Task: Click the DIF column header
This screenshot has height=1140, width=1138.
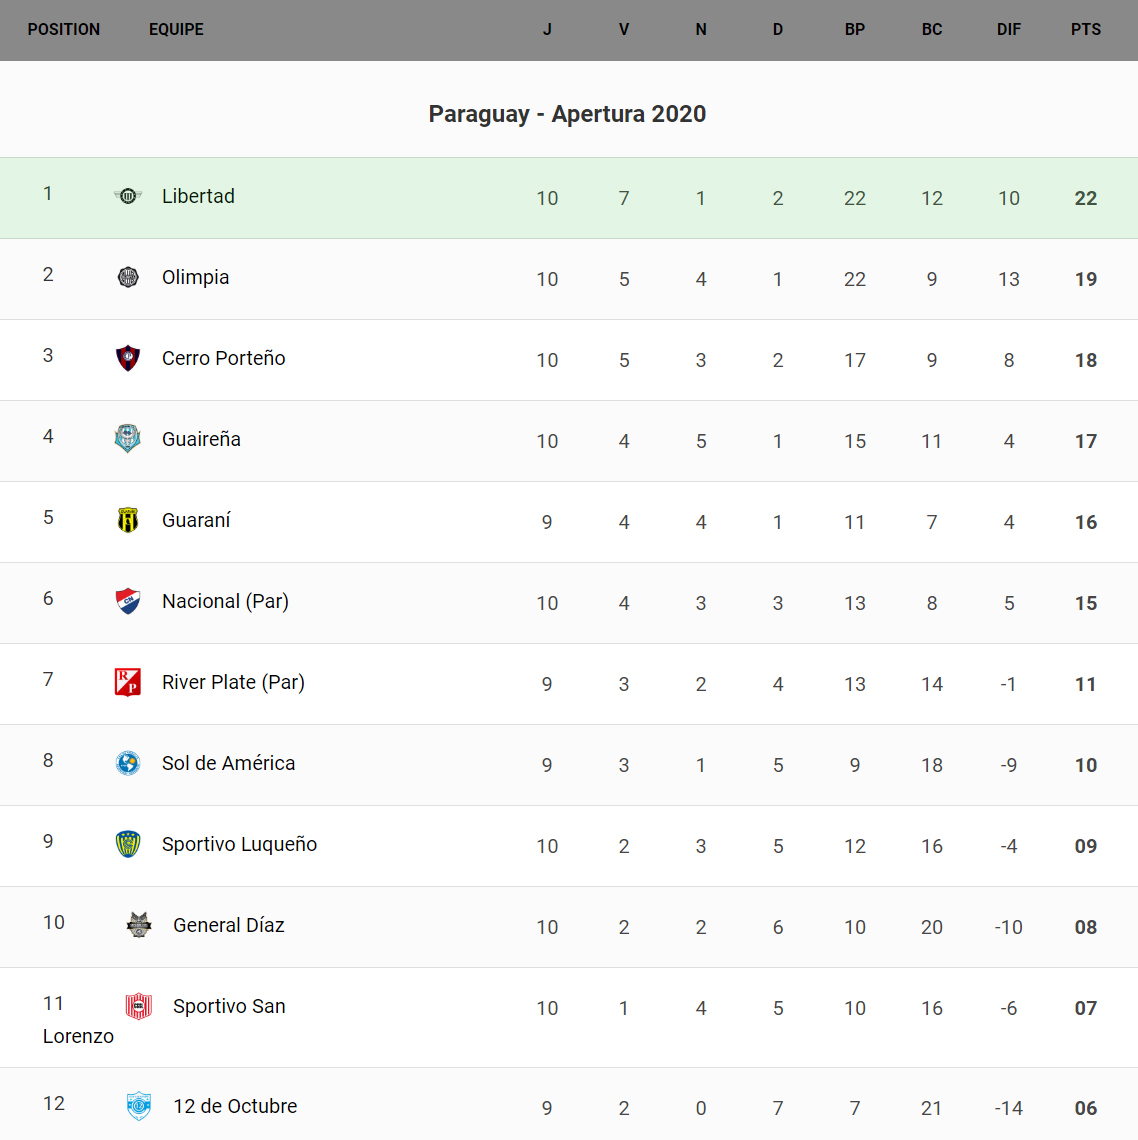Action: [1008, 30]
